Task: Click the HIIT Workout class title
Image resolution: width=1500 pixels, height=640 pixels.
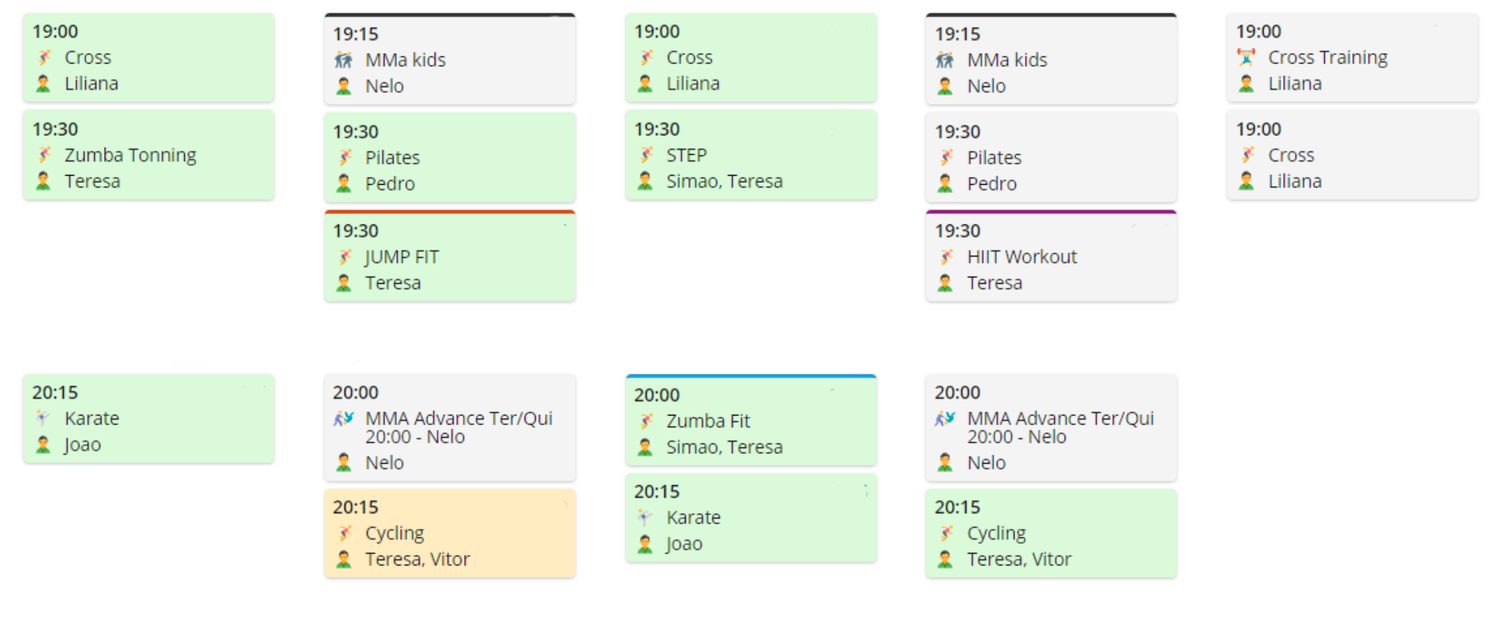Action: [x=1022, y=257]
